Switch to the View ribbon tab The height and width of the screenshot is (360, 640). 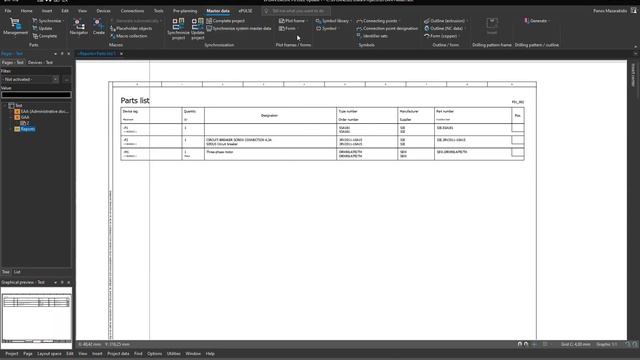[x=82, y=11]
